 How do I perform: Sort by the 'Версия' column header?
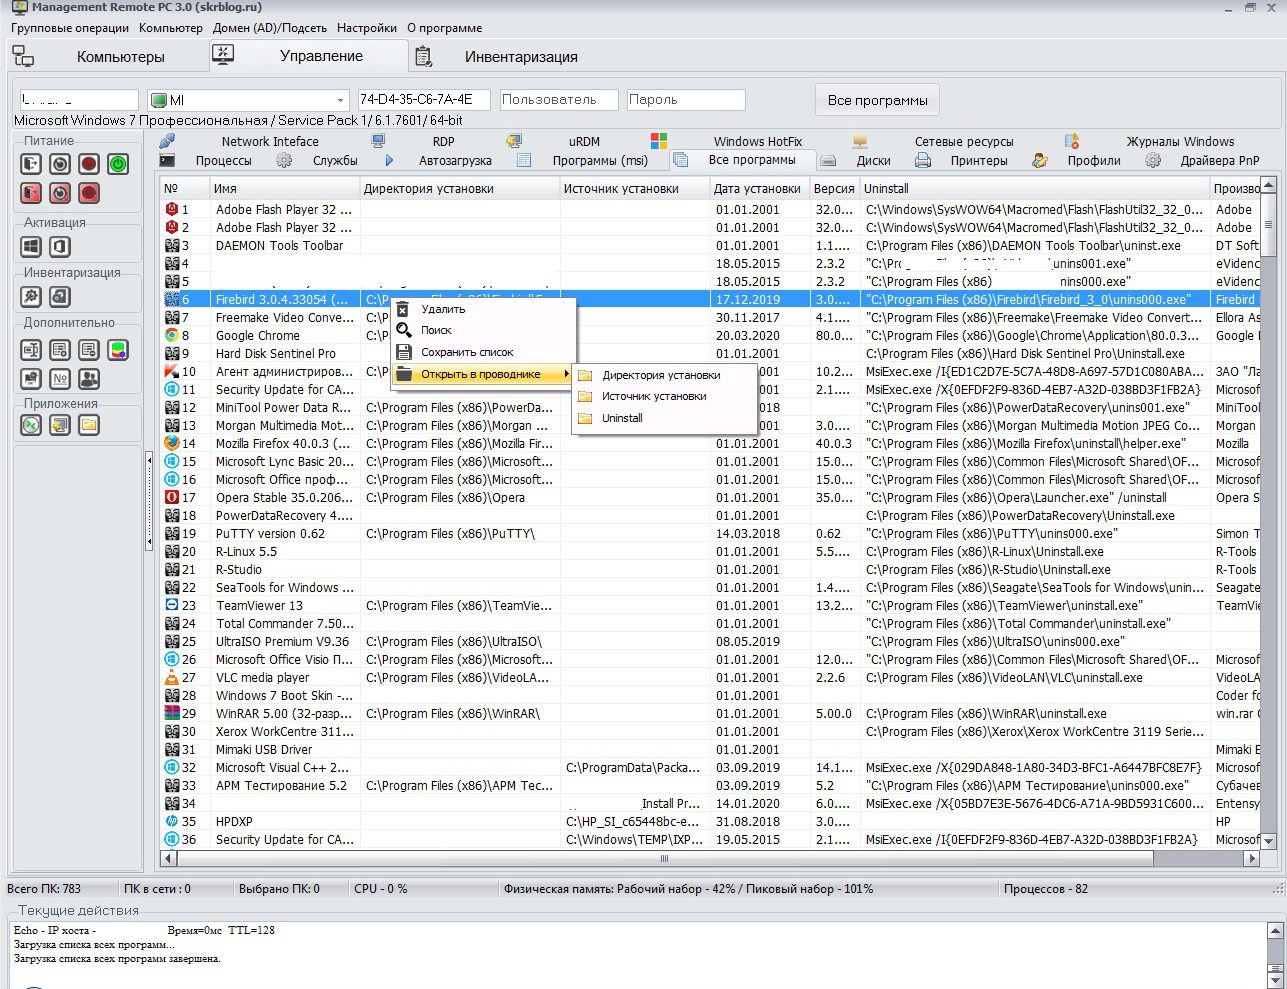point(833,188)
